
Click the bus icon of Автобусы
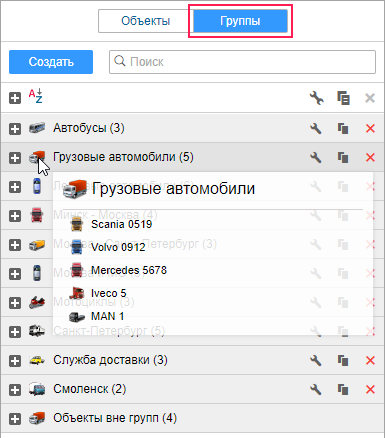pos(37,128)
